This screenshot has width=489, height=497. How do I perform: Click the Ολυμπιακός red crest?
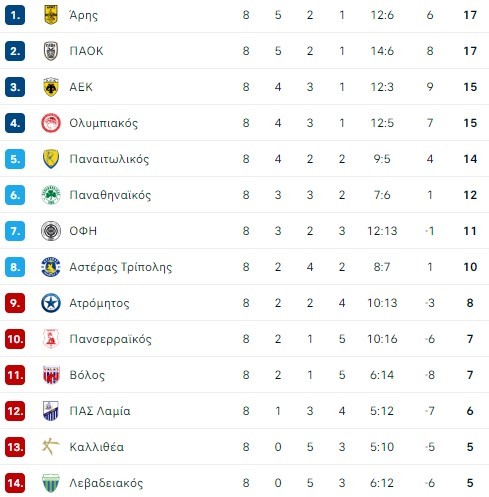tap(51, 123)
